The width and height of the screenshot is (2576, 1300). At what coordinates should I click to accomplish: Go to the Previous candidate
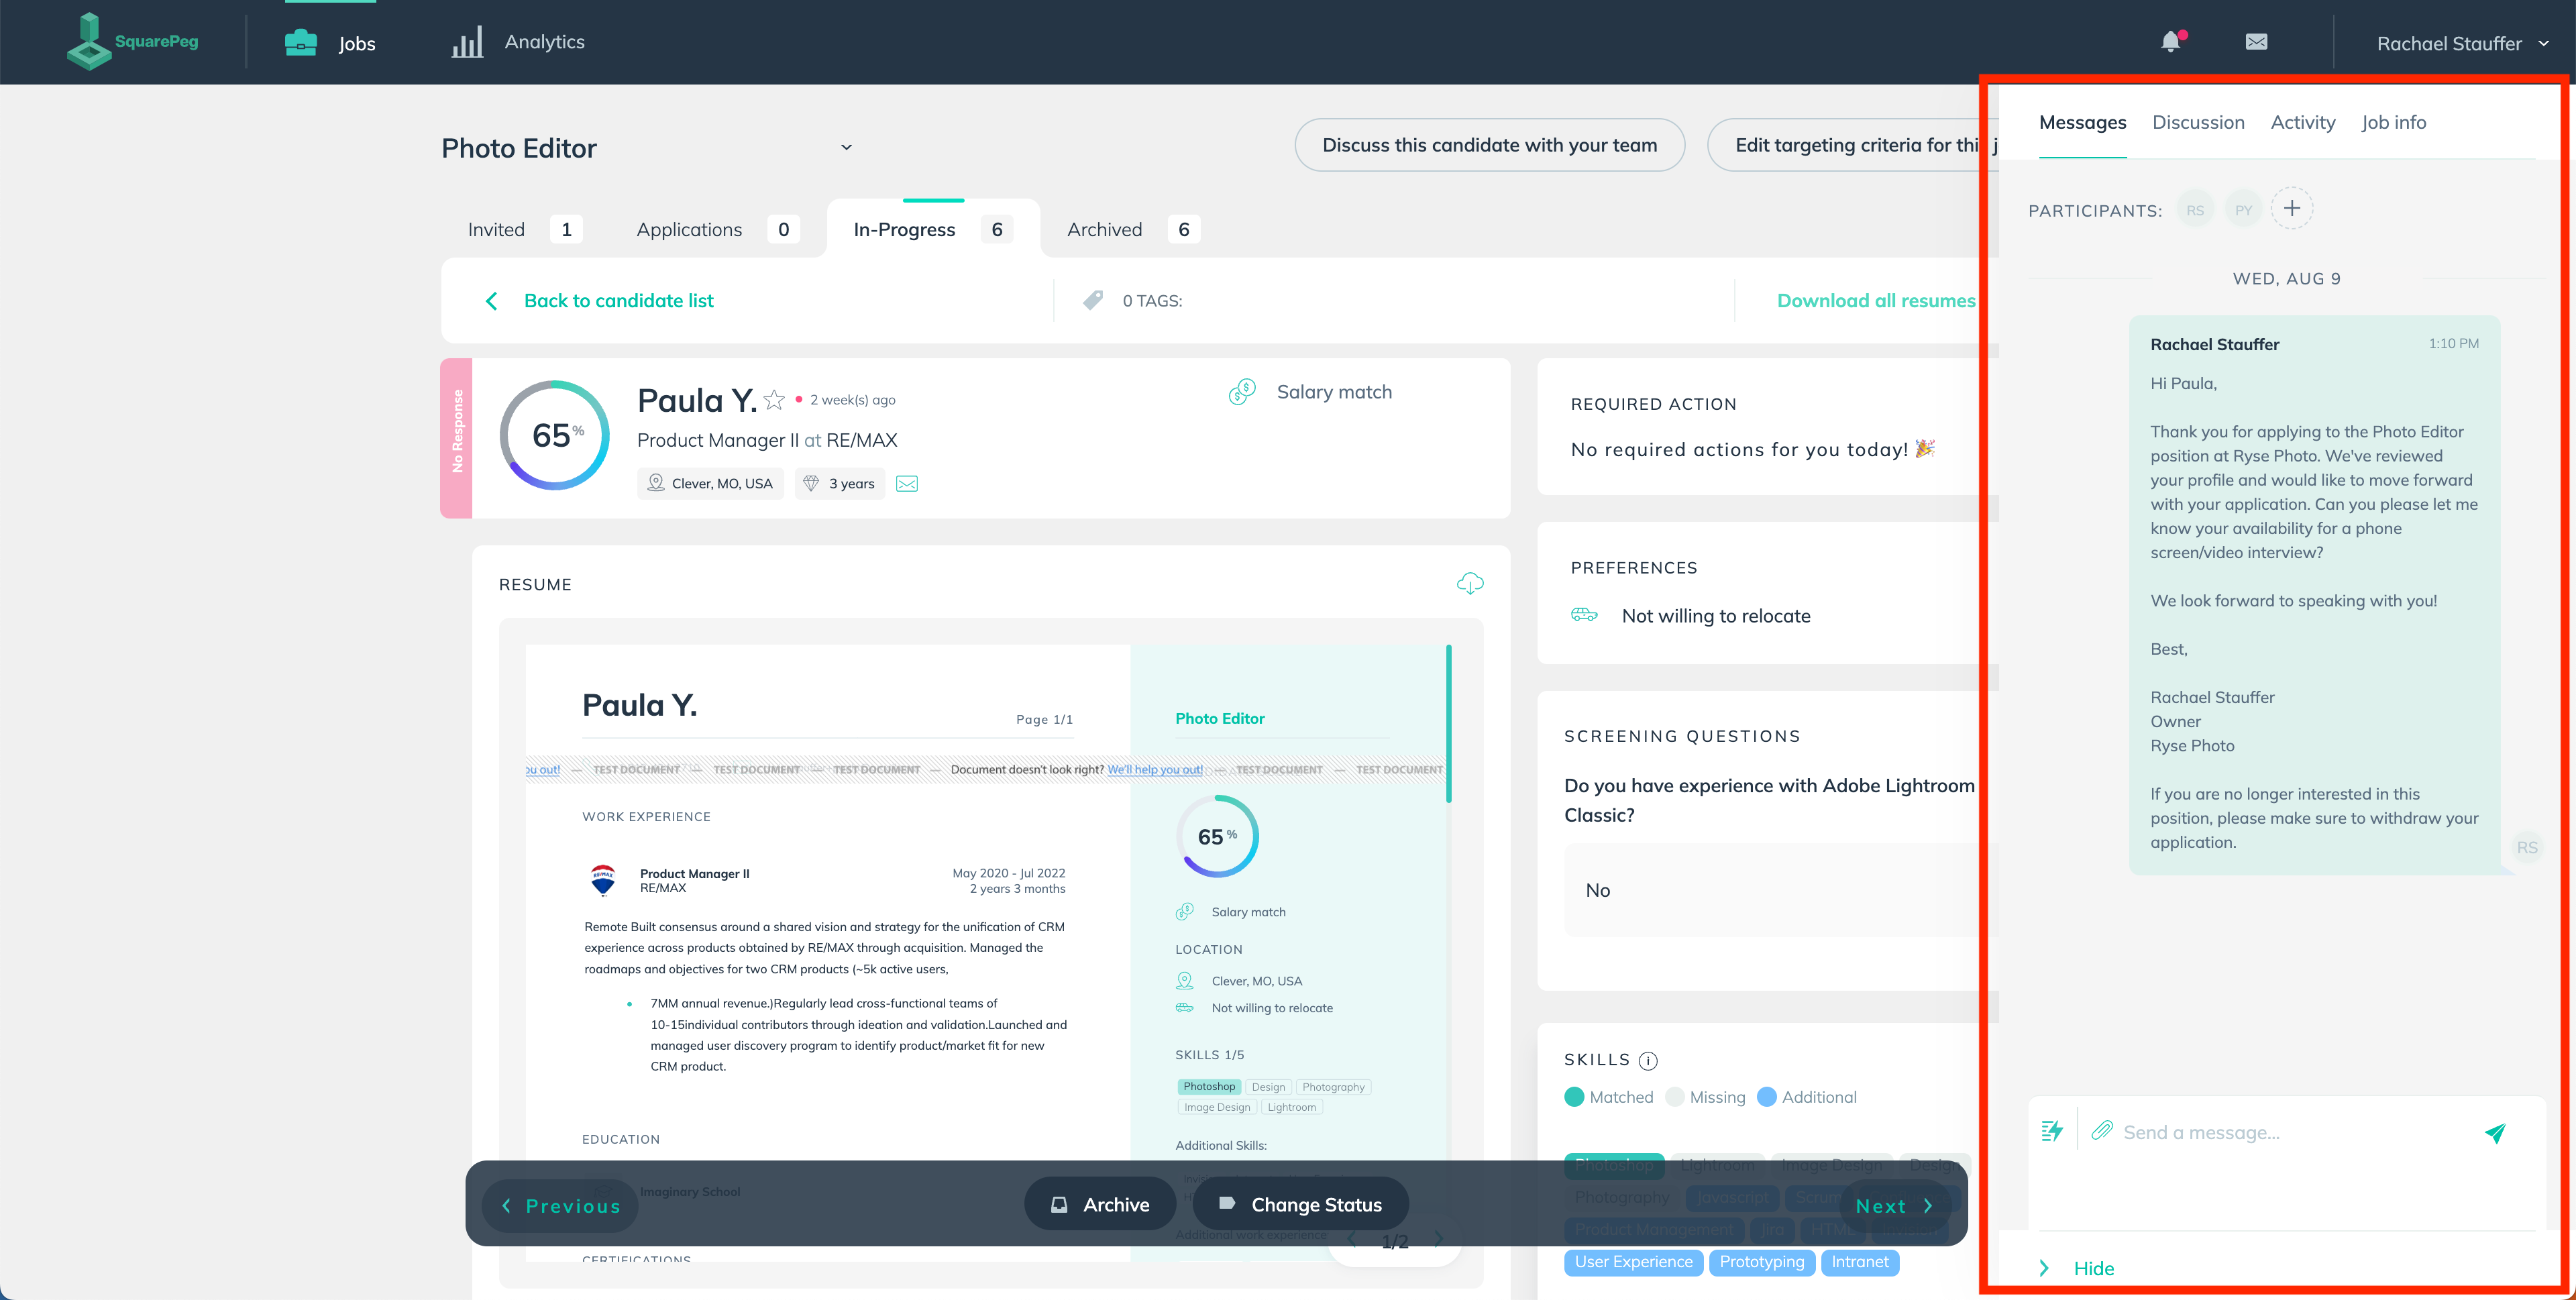[x=560, y=1206]
